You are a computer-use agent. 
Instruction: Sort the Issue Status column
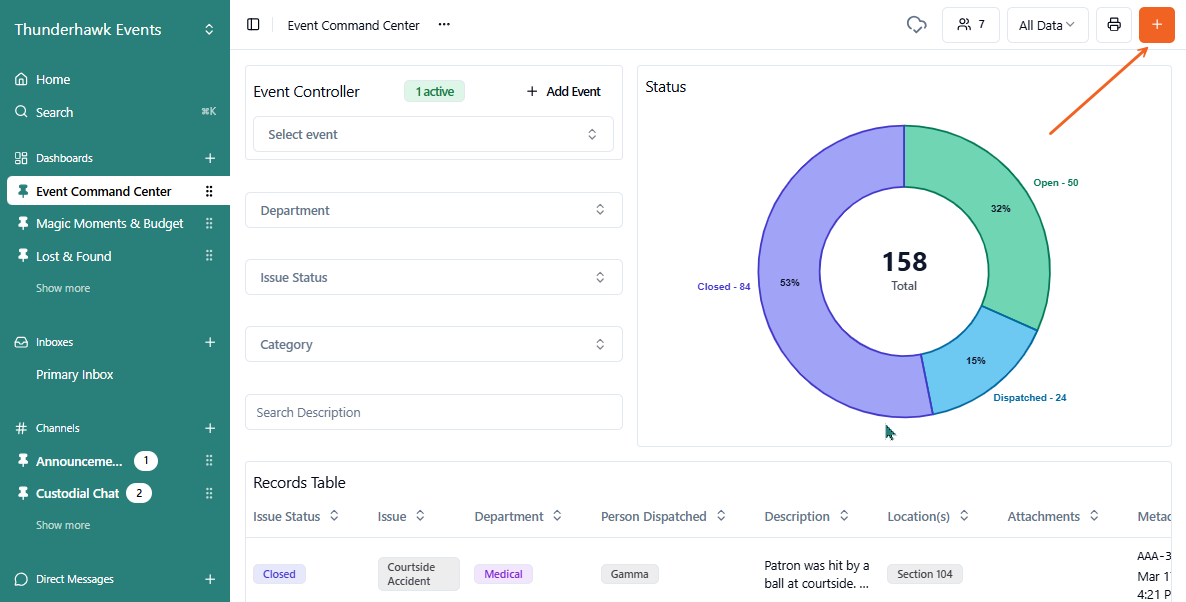[334, 517]
